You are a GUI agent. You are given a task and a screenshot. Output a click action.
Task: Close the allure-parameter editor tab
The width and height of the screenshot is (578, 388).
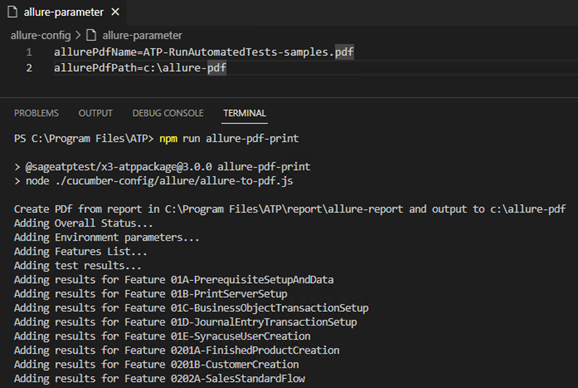tap(115, 12)
